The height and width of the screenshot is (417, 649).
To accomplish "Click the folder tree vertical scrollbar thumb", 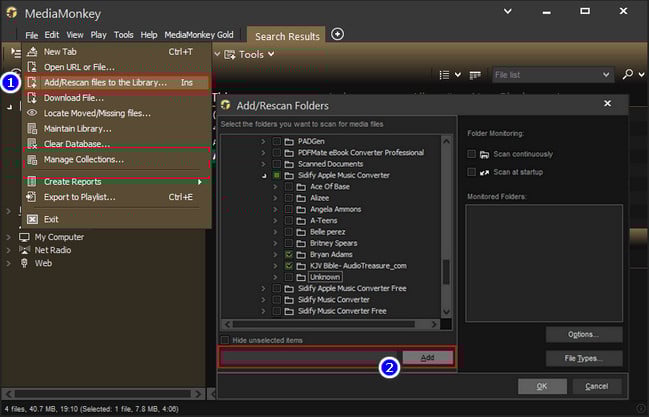I will tap(446, 272).
